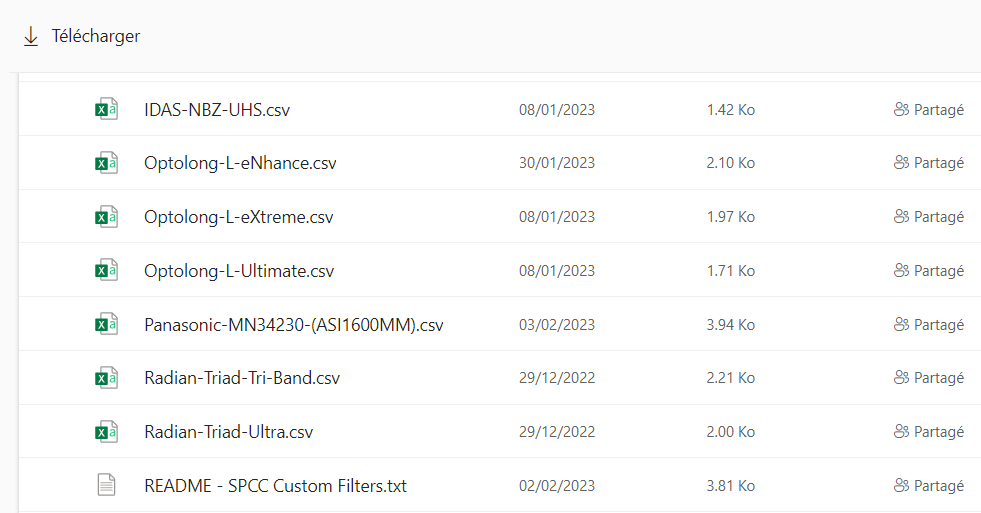Click size 1.97 Ko value
The image size is (981, 513).
click(731, 216)
